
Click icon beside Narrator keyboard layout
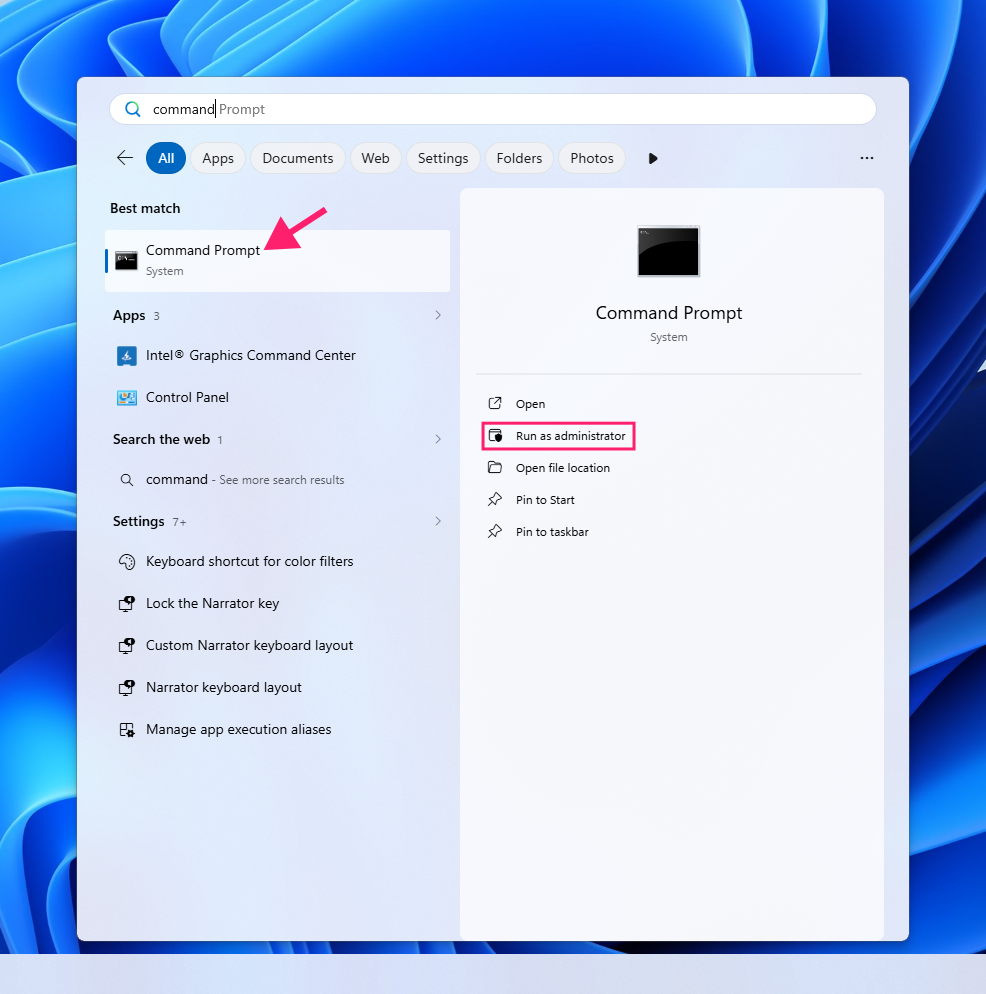pos(127,687)
